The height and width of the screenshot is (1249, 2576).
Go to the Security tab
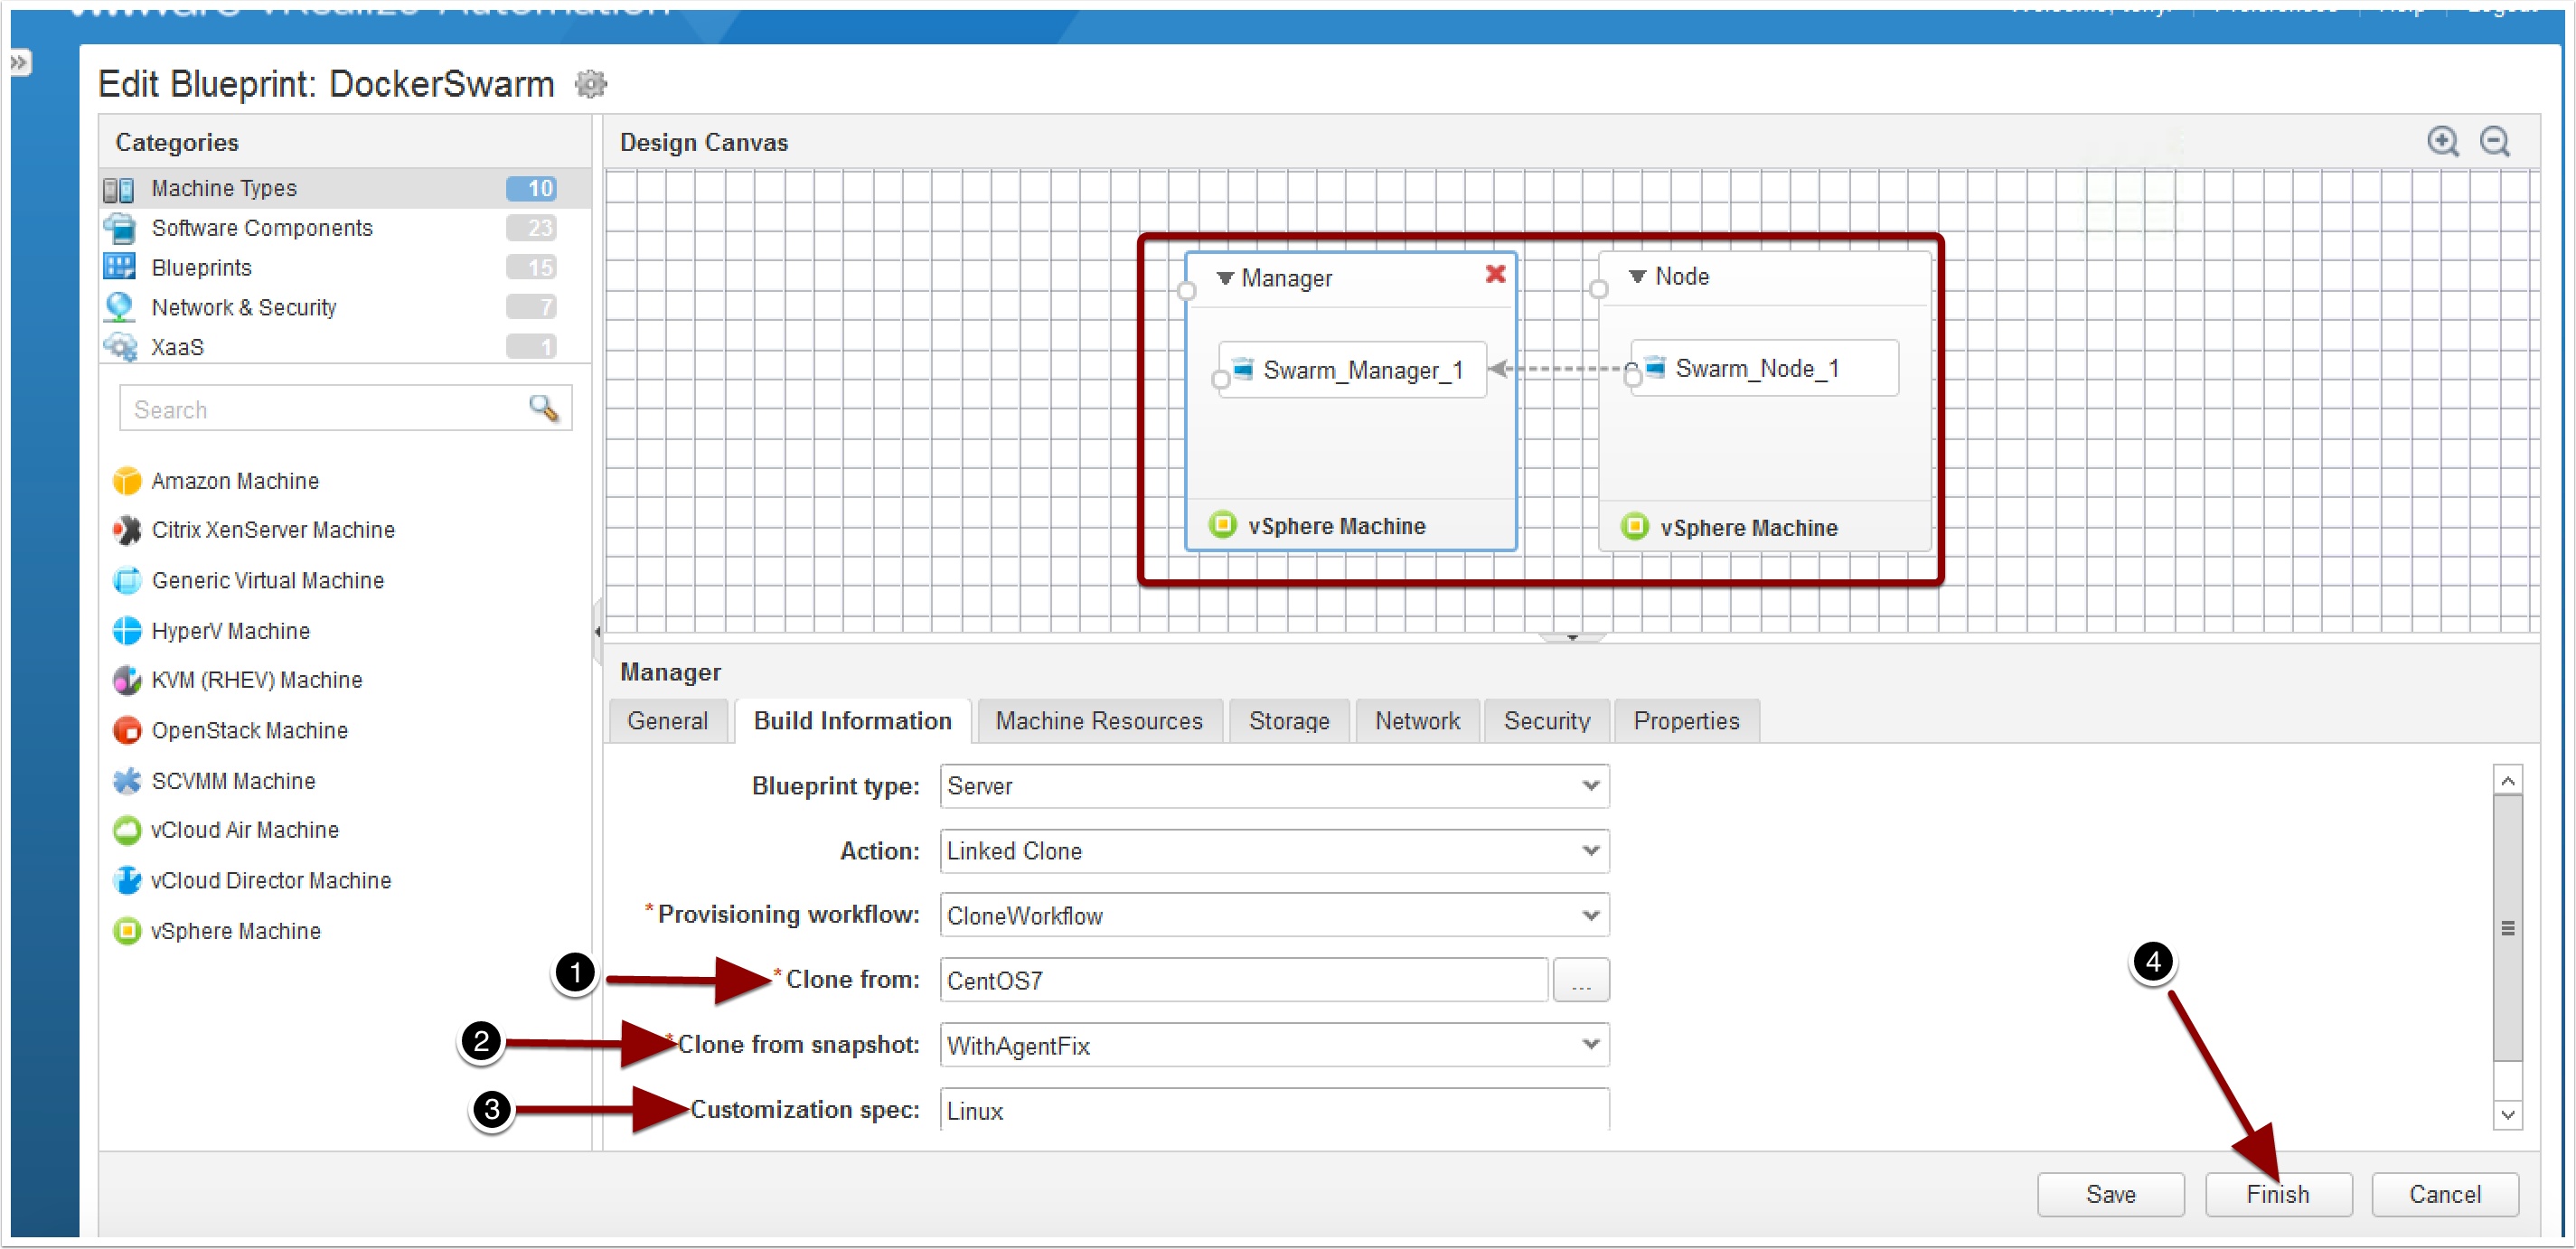point(1546,721)
